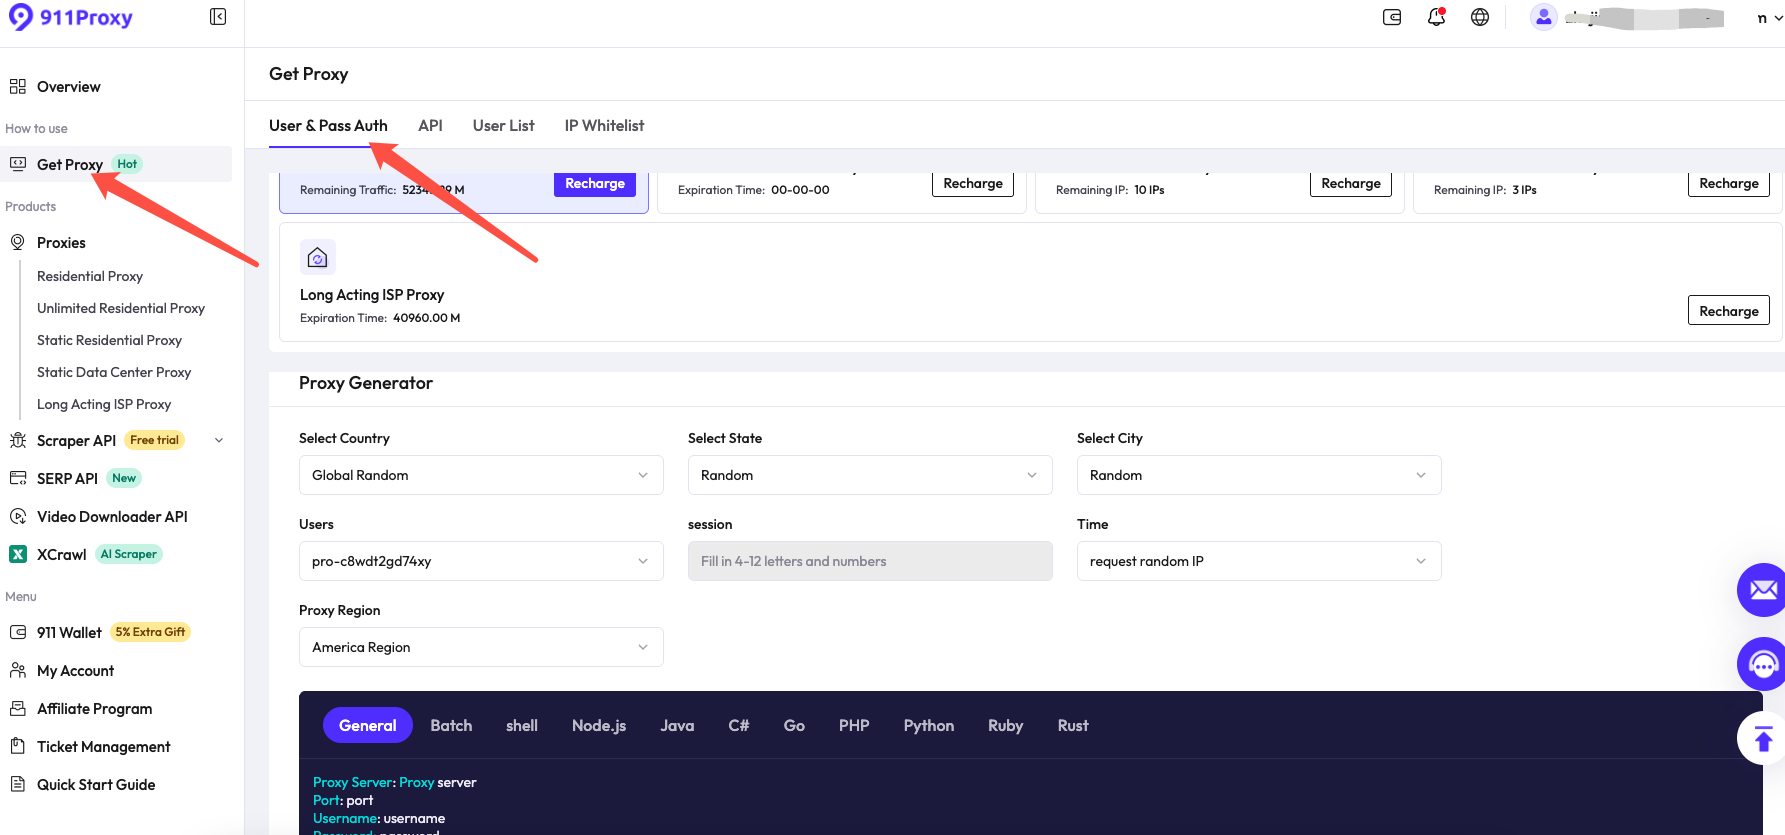The image size is (1785, 835).
Task: Go to Overview in sidebar
Action: coord(69,87)
